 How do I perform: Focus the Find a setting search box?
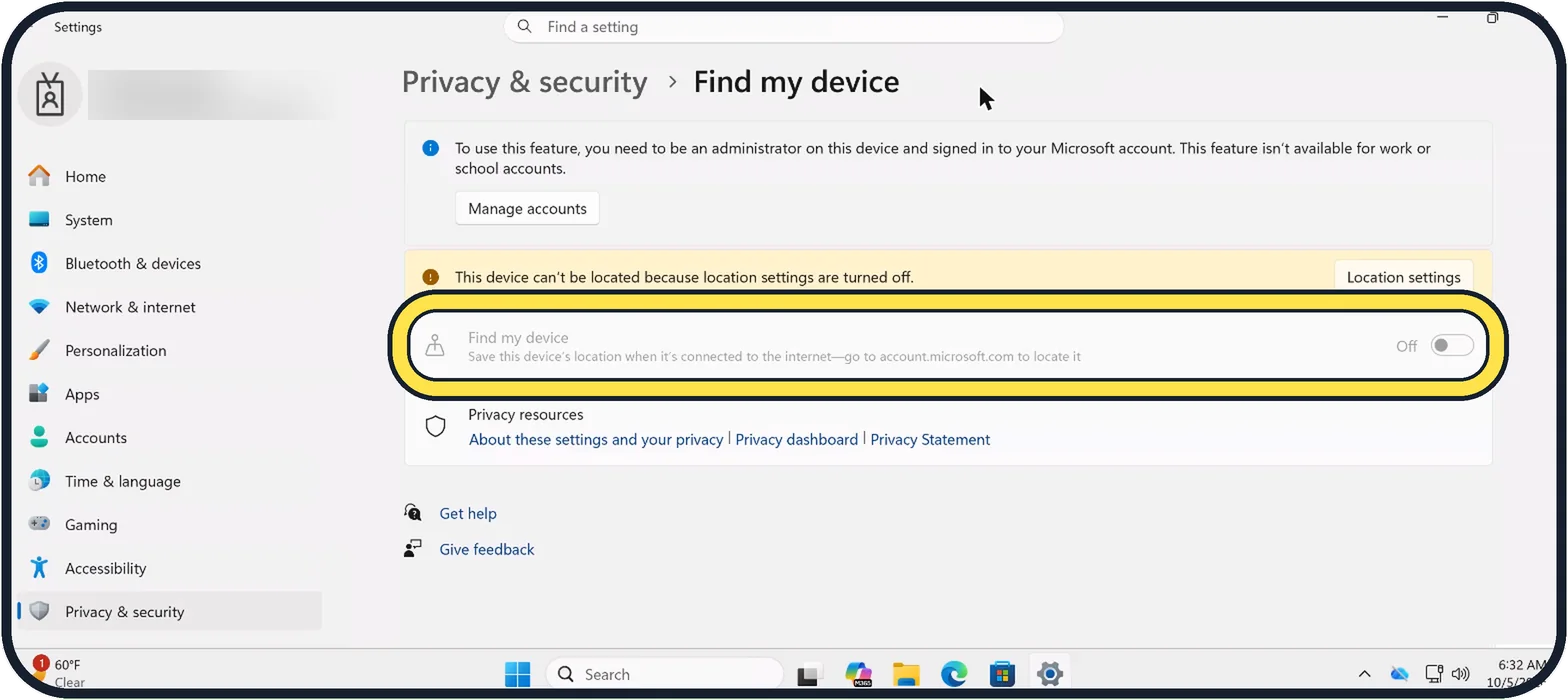(783, 27)
